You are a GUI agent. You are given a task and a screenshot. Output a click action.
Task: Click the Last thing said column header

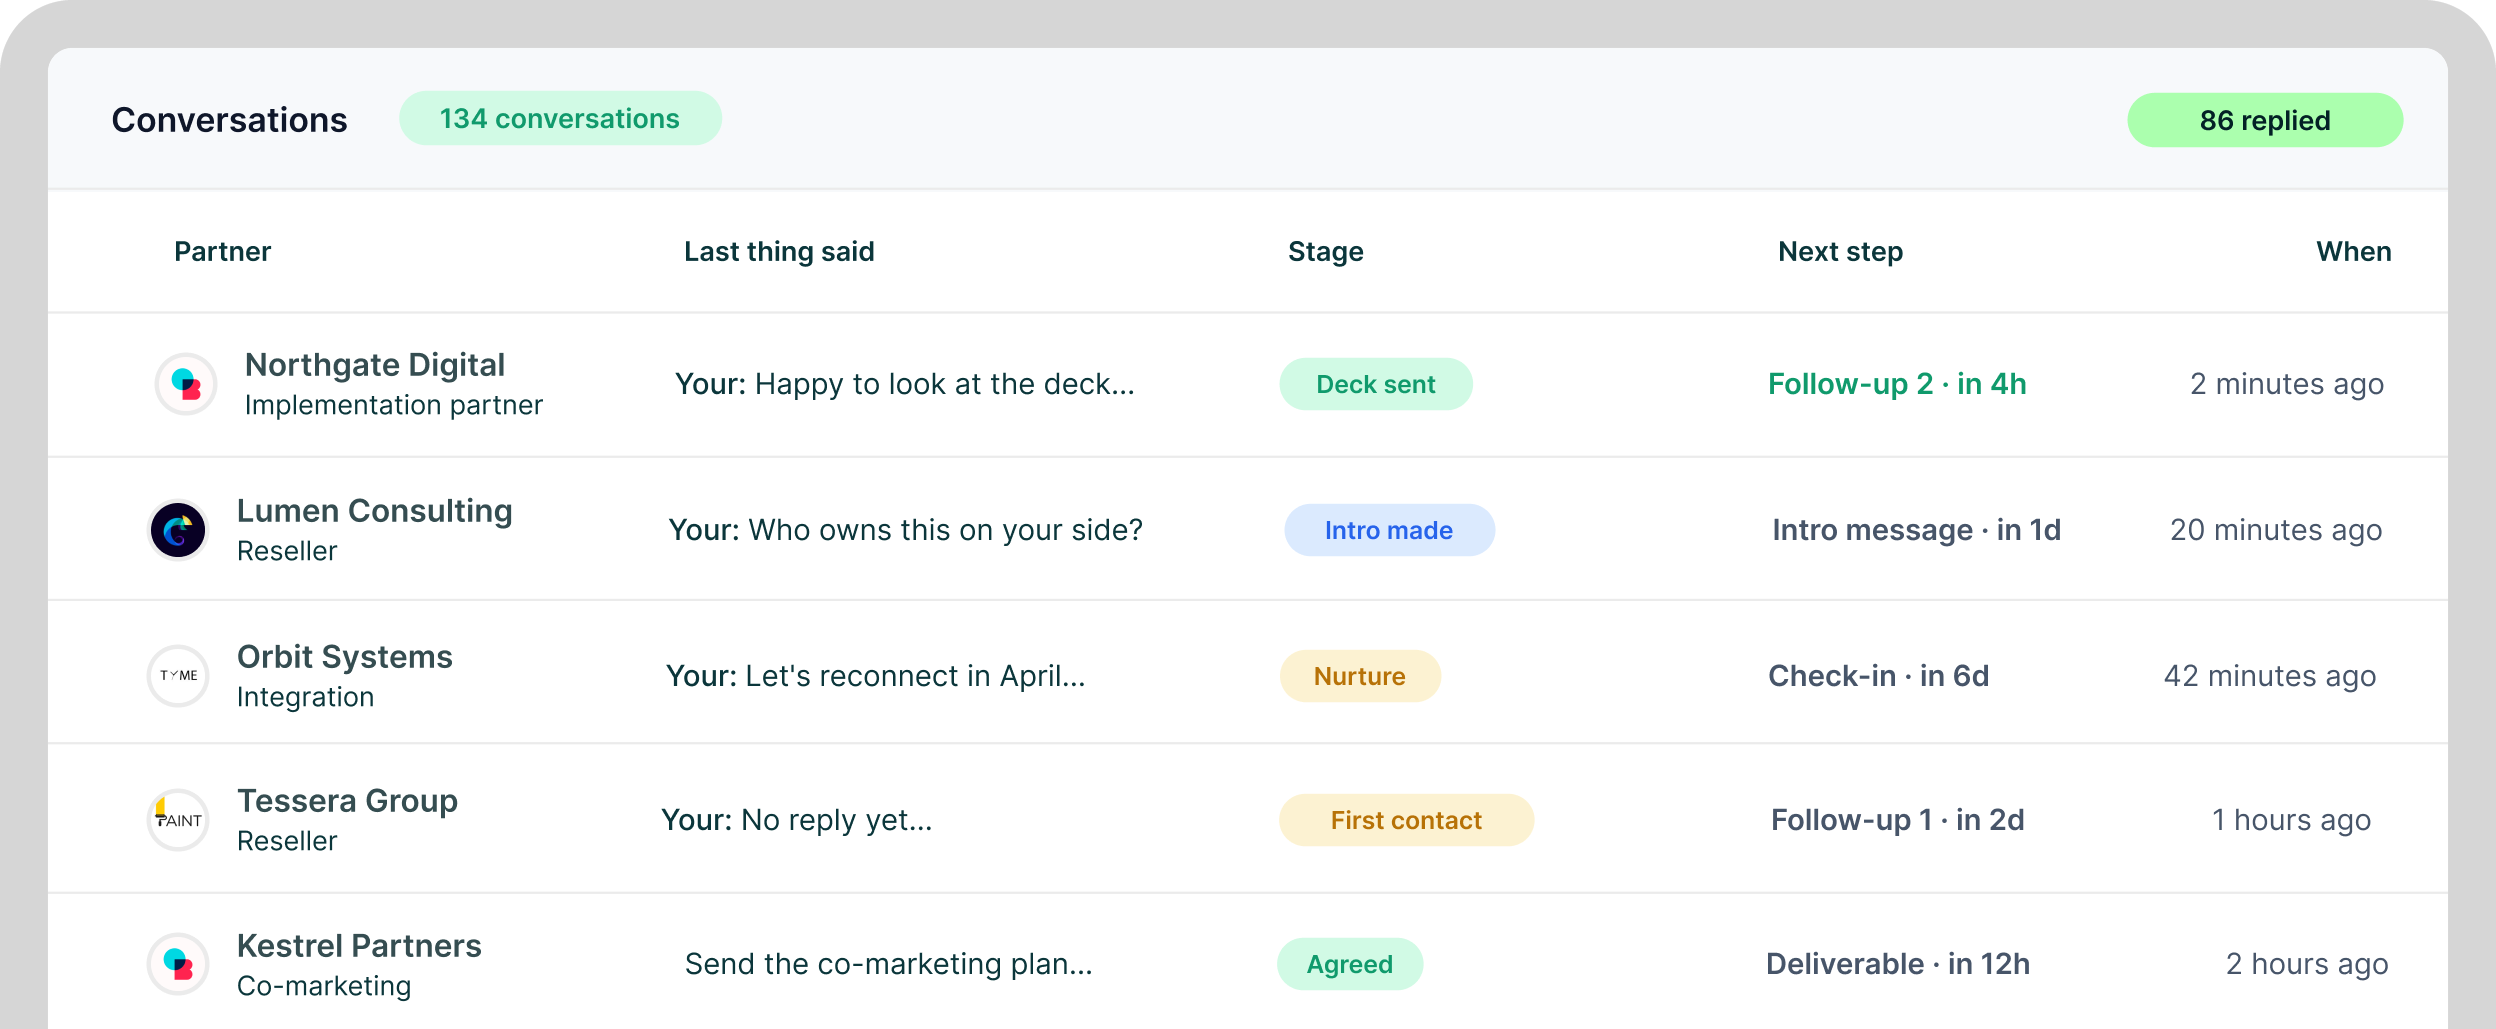coord(779,251)
